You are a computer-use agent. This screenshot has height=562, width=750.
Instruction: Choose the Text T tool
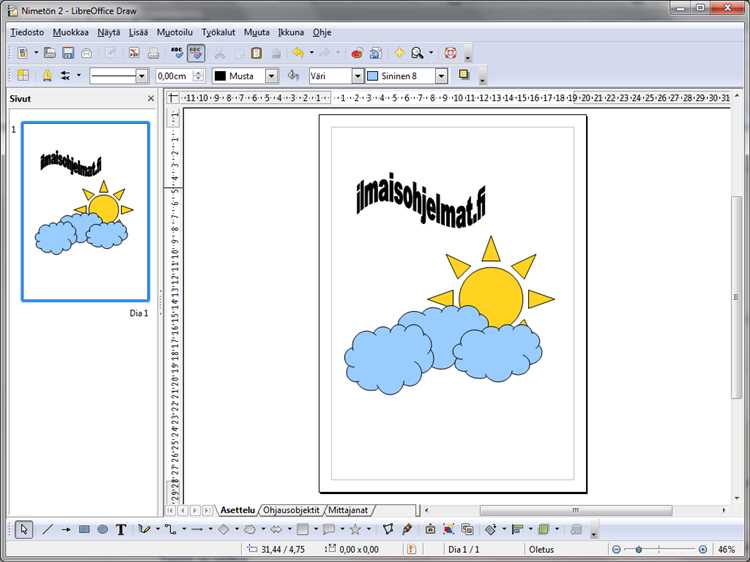(x=121, y=529)
